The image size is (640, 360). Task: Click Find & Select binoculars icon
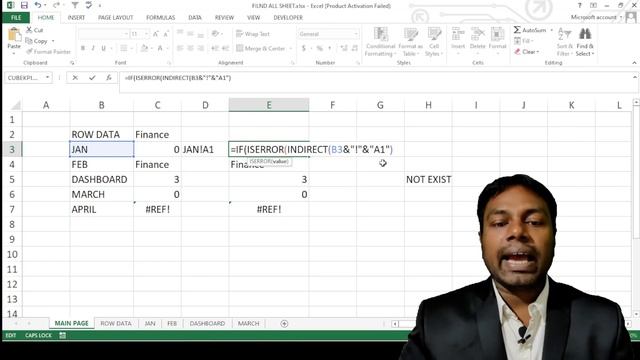585,34
